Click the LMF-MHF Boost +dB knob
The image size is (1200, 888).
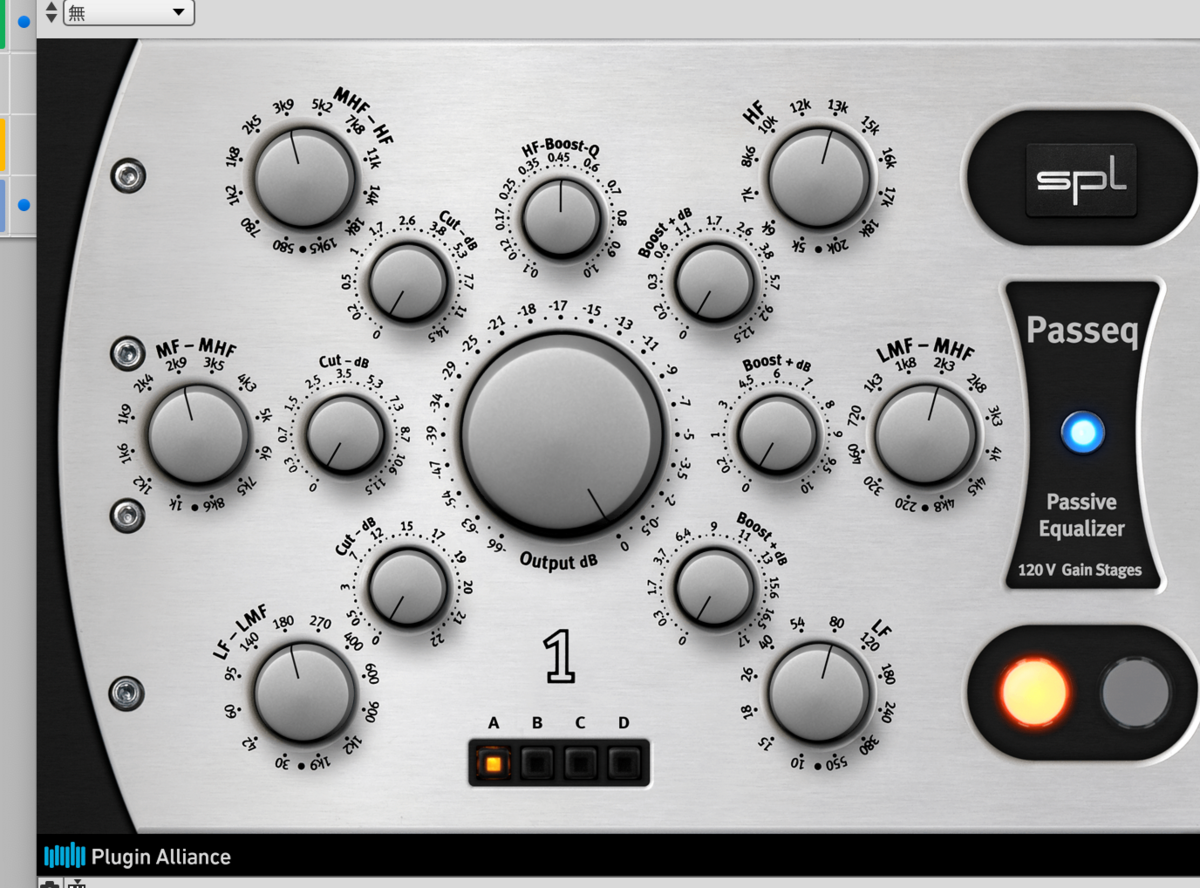pos(777,434)
